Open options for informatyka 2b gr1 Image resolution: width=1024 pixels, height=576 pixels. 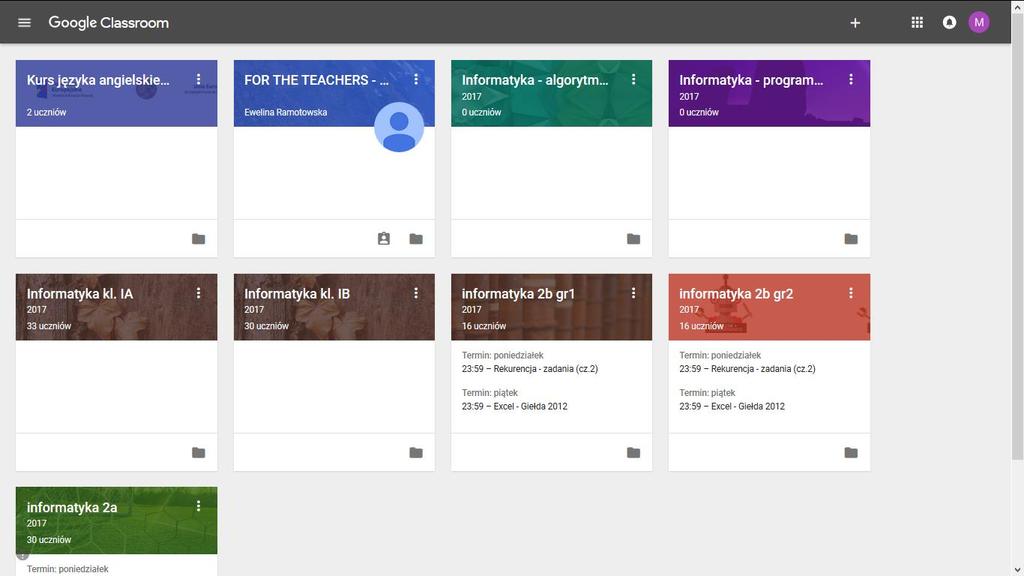[x=633, y=293]
